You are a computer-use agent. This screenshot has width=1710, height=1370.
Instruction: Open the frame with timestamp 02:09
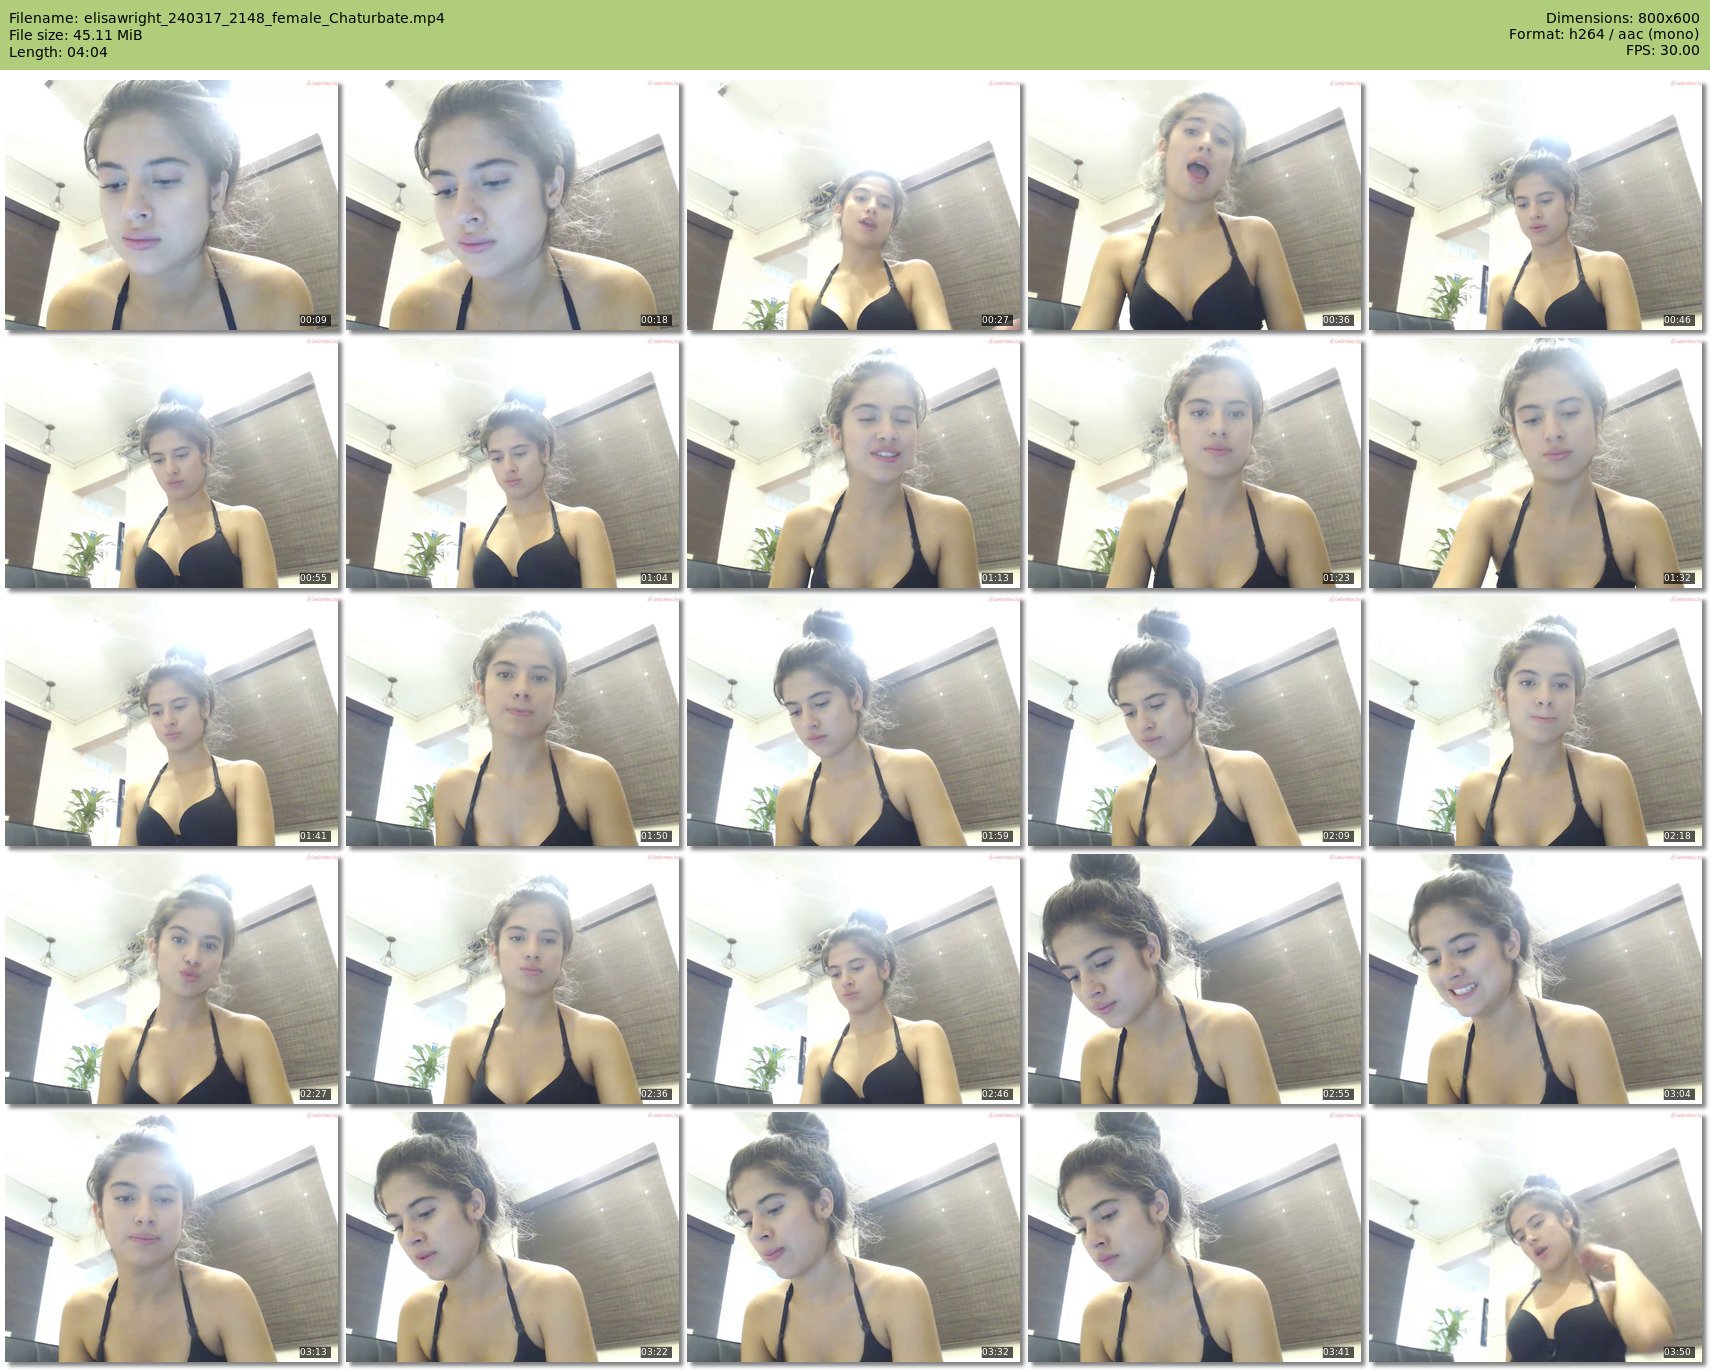(1195, 721)
